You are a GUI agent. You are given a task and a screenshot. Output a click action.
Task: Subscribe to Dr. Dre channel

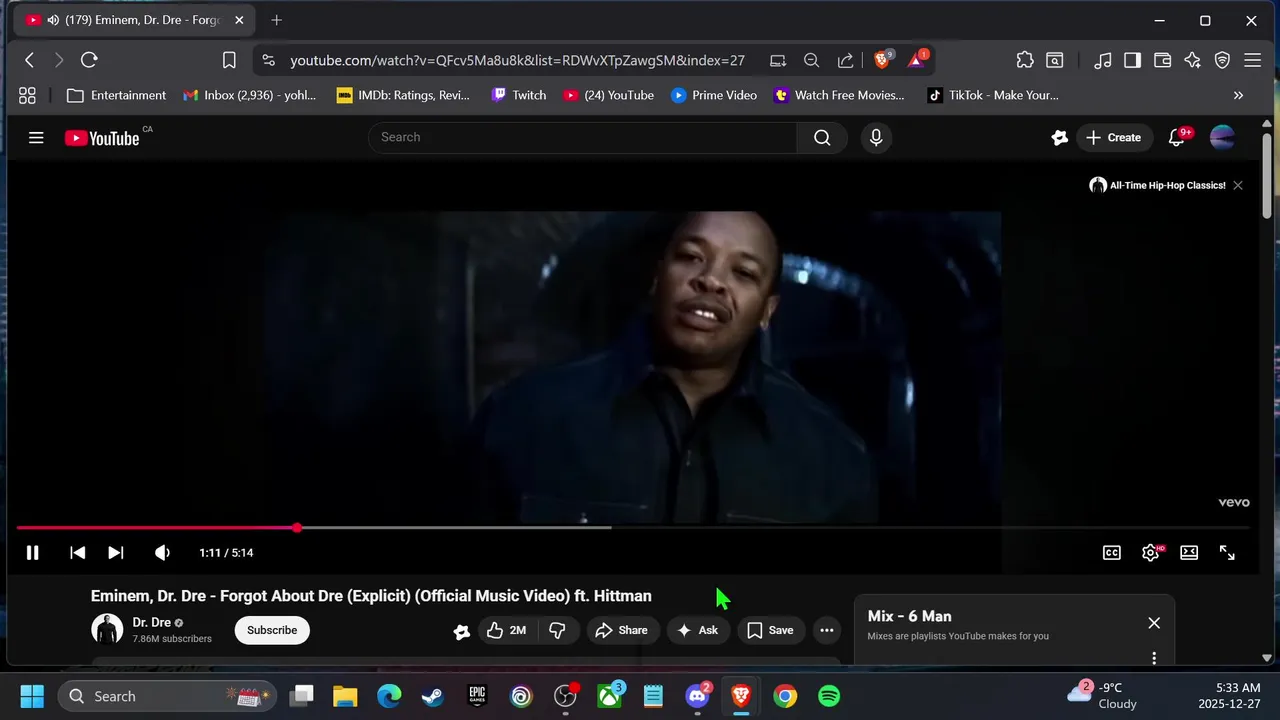pos(272,630)
